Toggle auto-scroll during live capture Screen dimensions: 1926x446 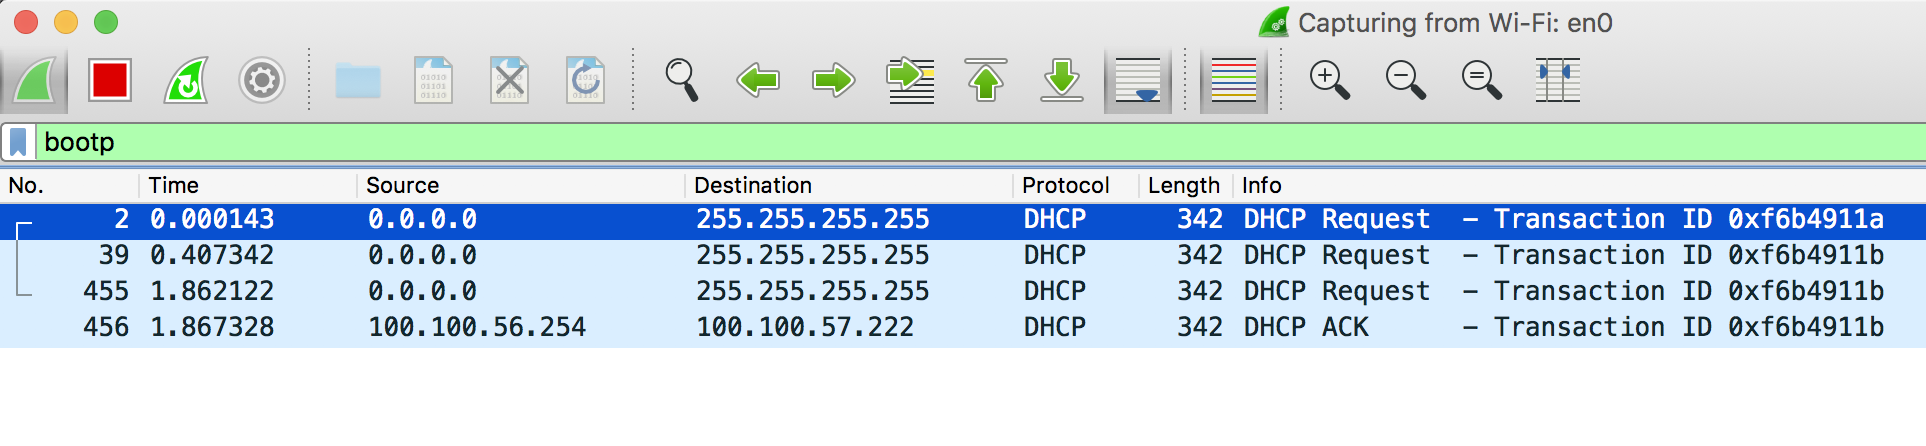1138,80
